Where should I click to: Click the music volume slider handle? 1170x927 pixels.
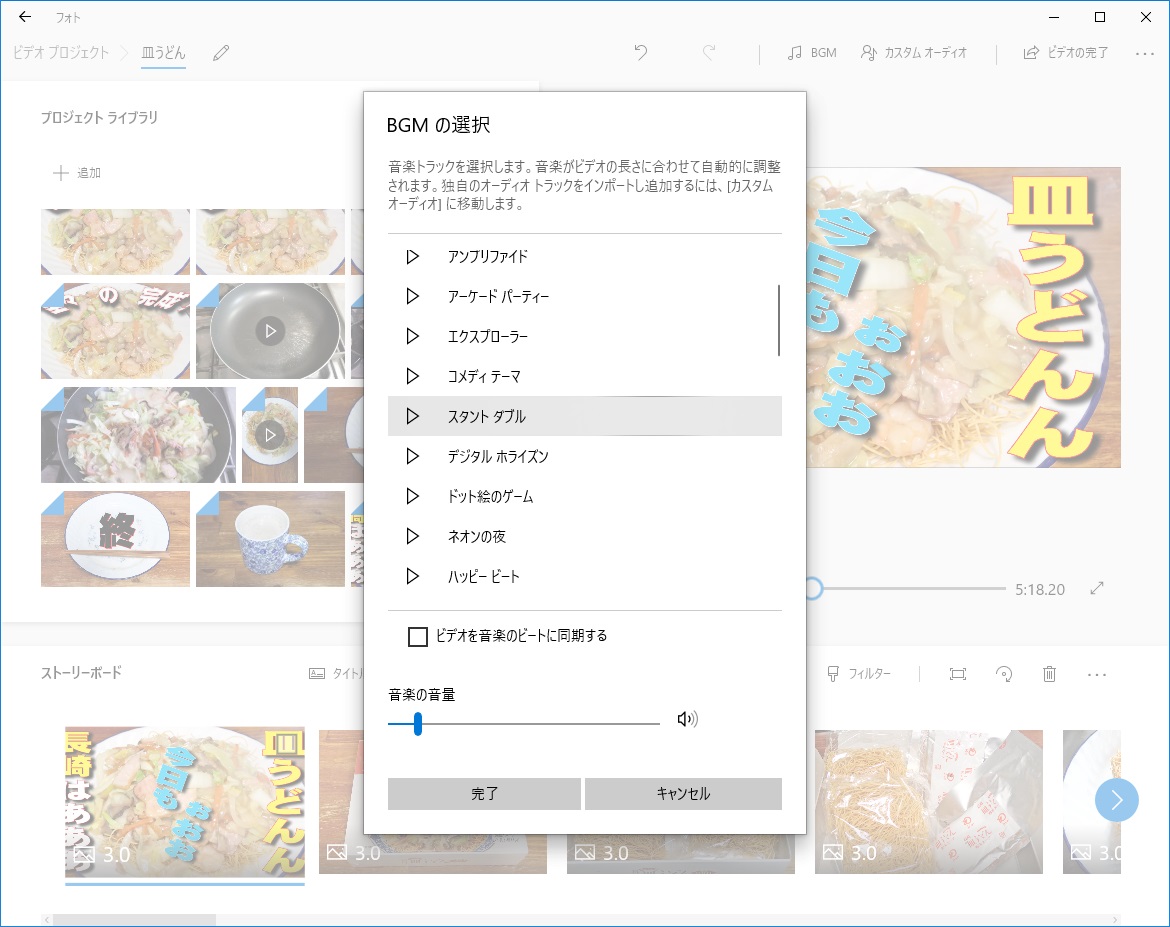[418, 723]
